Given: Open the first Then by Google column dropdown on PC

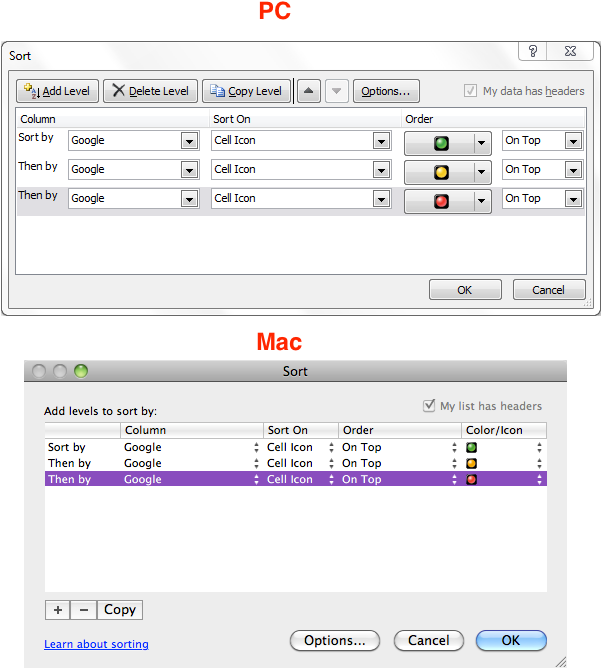Looking at the screenshot, I should [189, 170].
